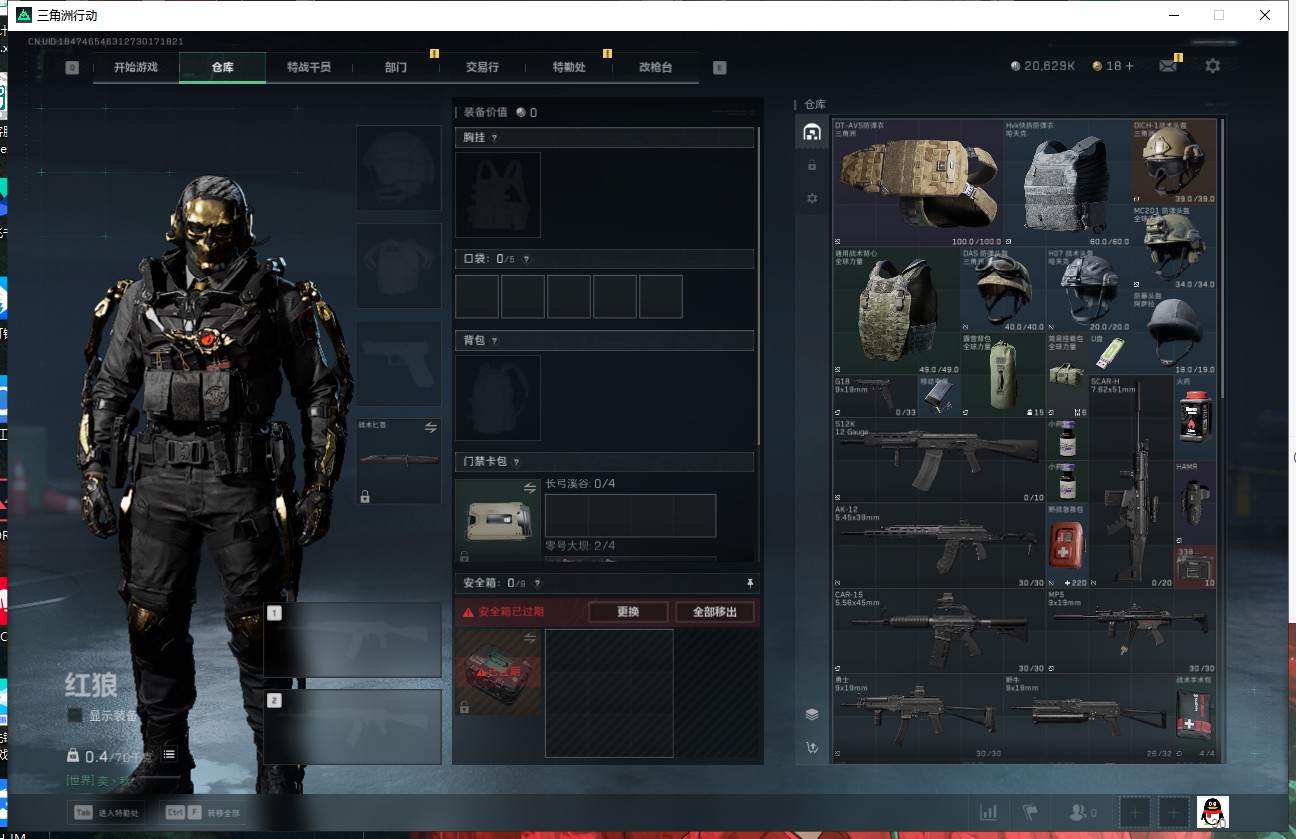
Task: Open the 开始游戏 tab
Action: (x=136, y=67)
